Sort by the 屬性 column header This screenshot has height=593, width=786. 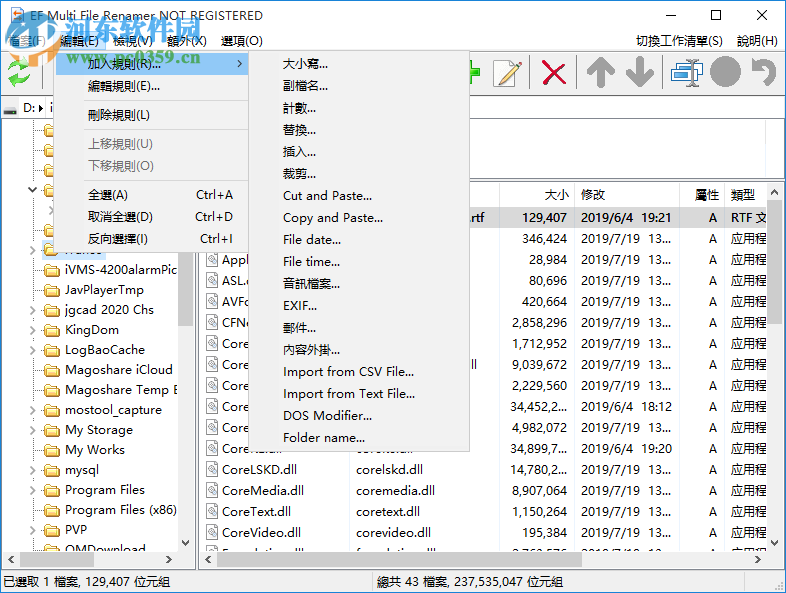702,195
